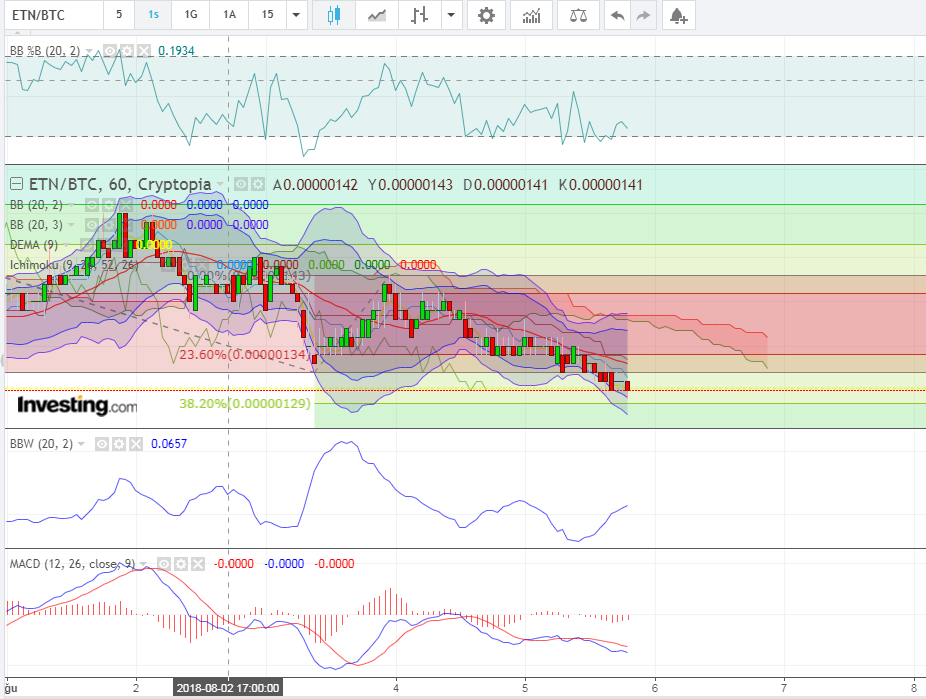Click the ETN/BTC, 60, Cryptopia title

120,184
